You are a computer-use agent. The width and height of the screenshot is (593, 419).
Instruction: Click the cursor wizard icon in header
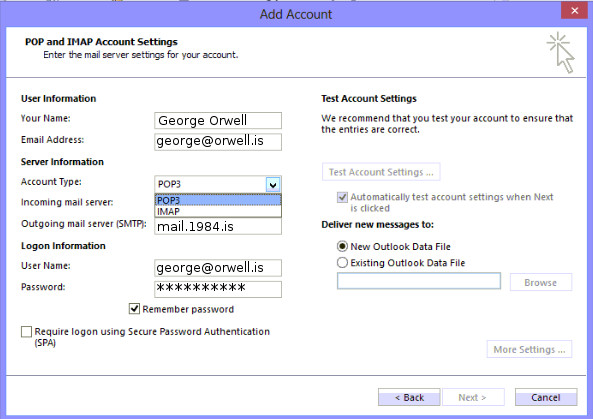(561, 53)
